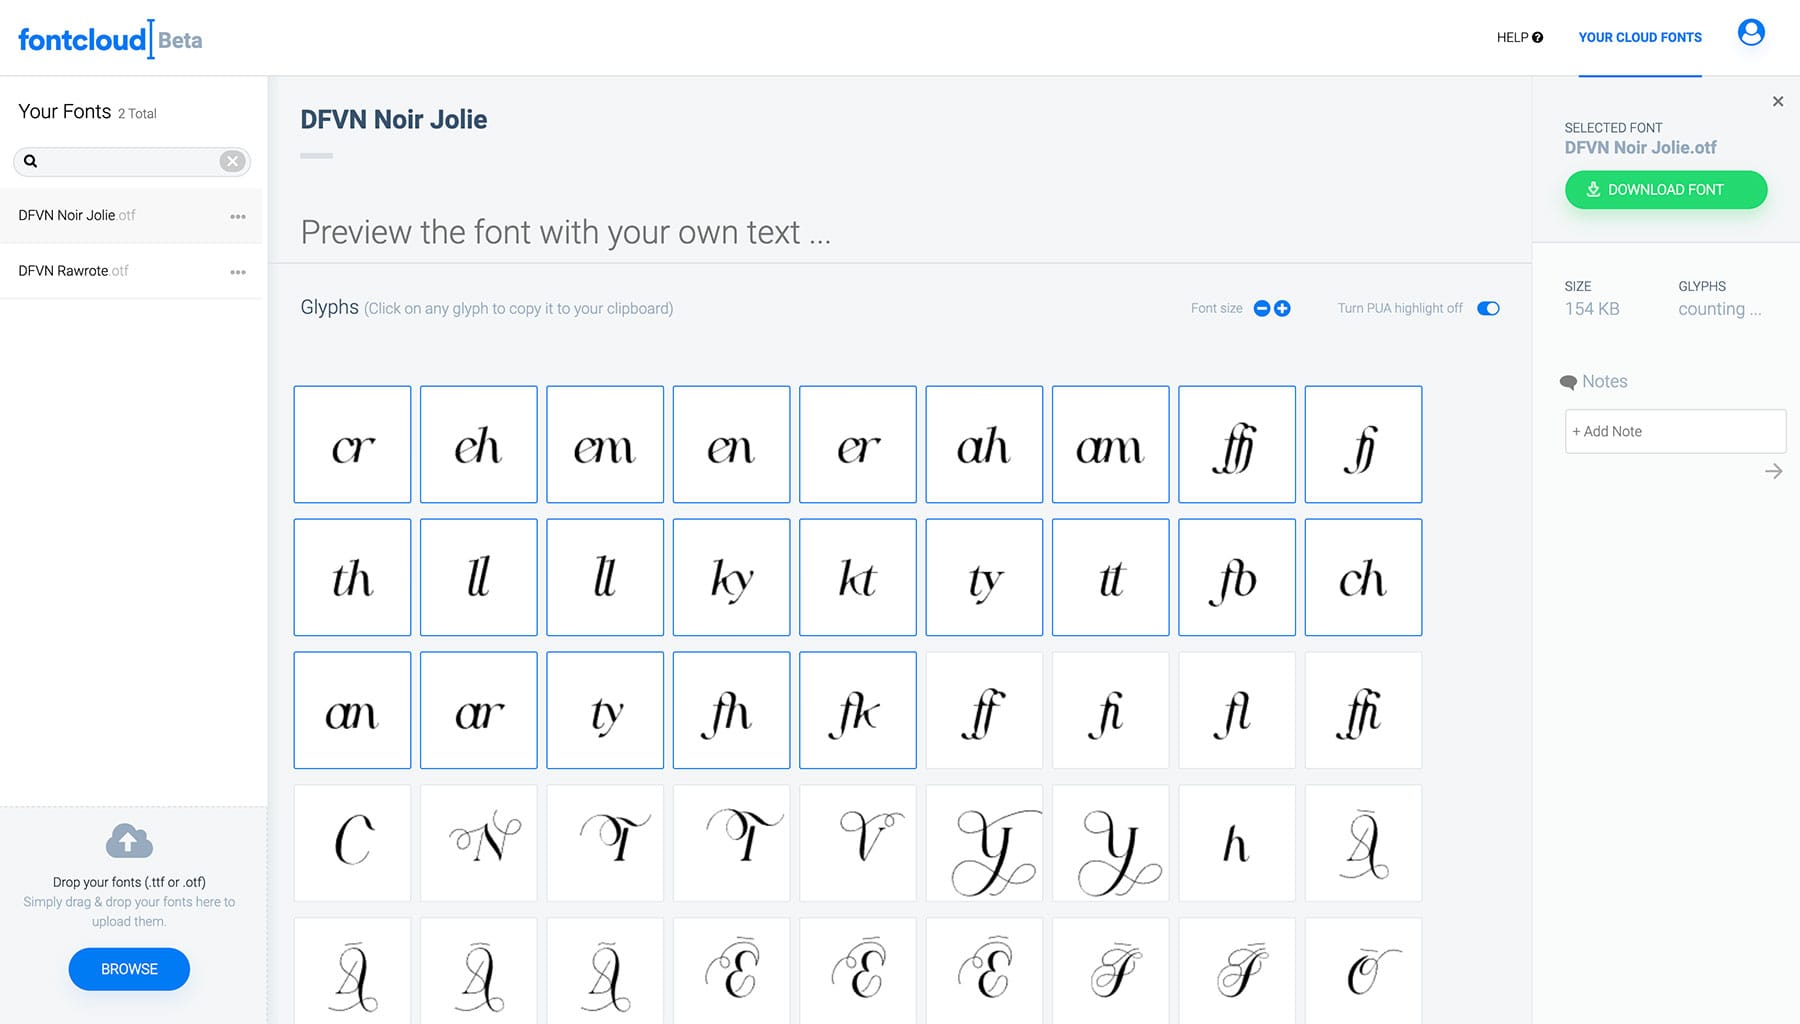Copy the 'ffi' ligature glyph
The image size is (1800, 1024).
pyautogui.click(x=1364, y=710)
